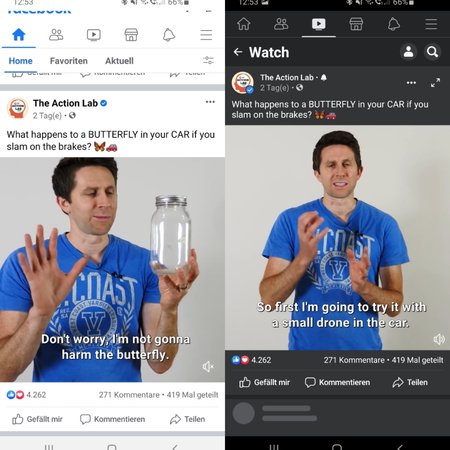Go back using arrow beside Watch title
This screenshot has width=450, height=450.
[238, 52]
